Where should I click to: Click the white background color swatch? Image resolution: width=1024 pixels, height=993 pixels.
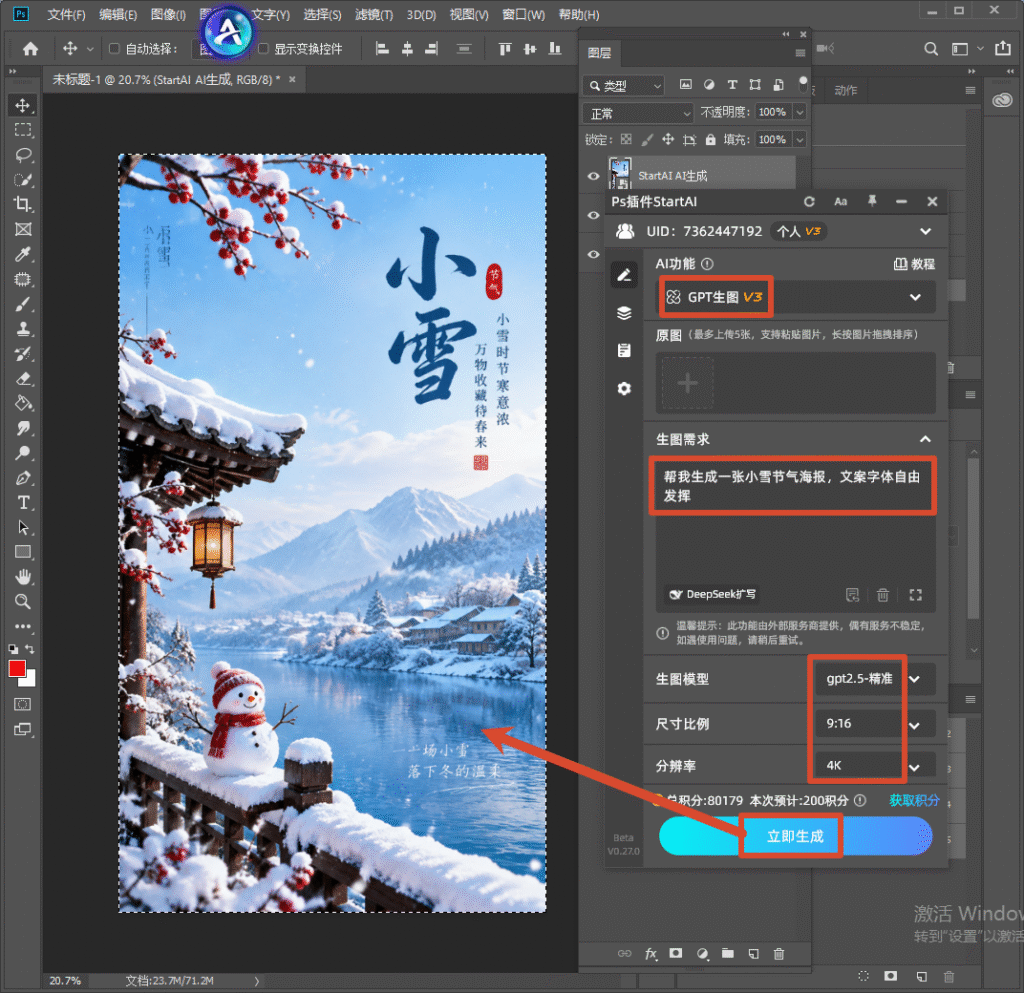click(x=29, y=680)
